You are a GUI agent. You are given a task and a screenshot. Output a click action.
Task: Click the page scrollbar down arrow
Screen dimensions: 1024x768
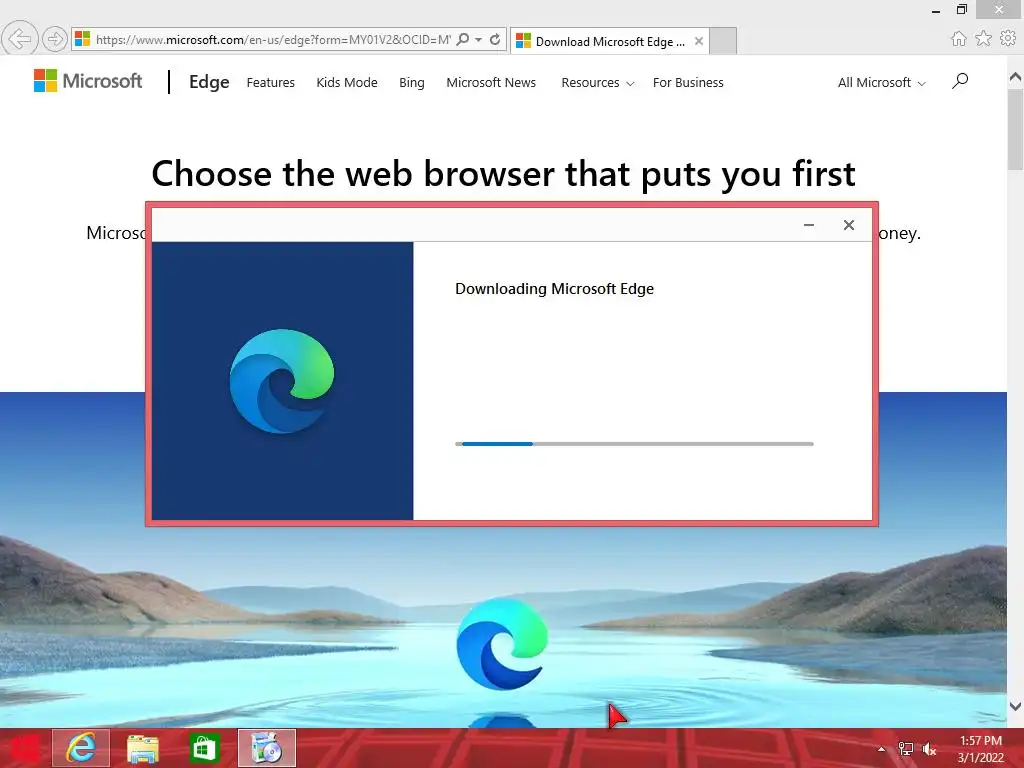click(1016, 706)
